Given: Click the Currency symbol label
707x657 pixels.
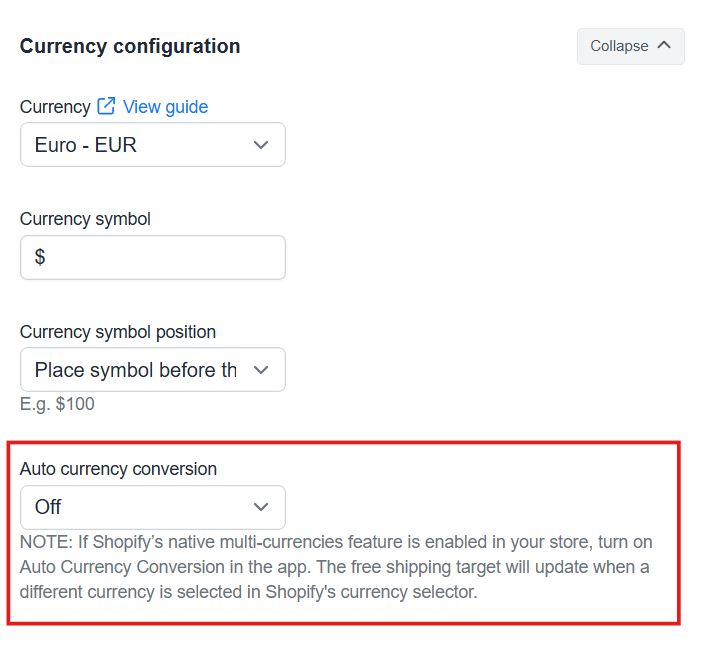Looking at the screenshot, I should (x=85, y=219).
